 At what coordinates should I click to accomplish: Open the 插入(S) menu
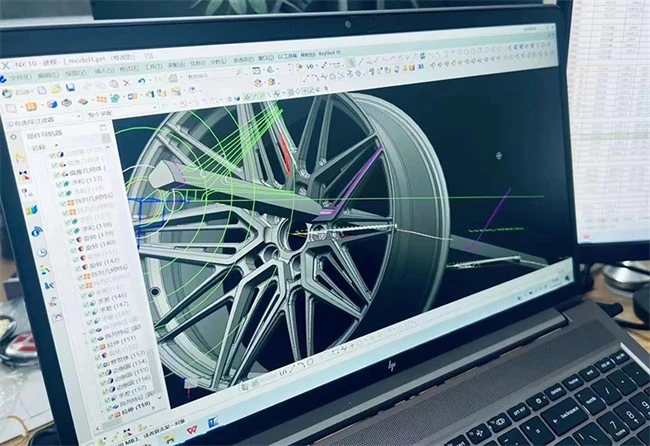coord(105,70)
